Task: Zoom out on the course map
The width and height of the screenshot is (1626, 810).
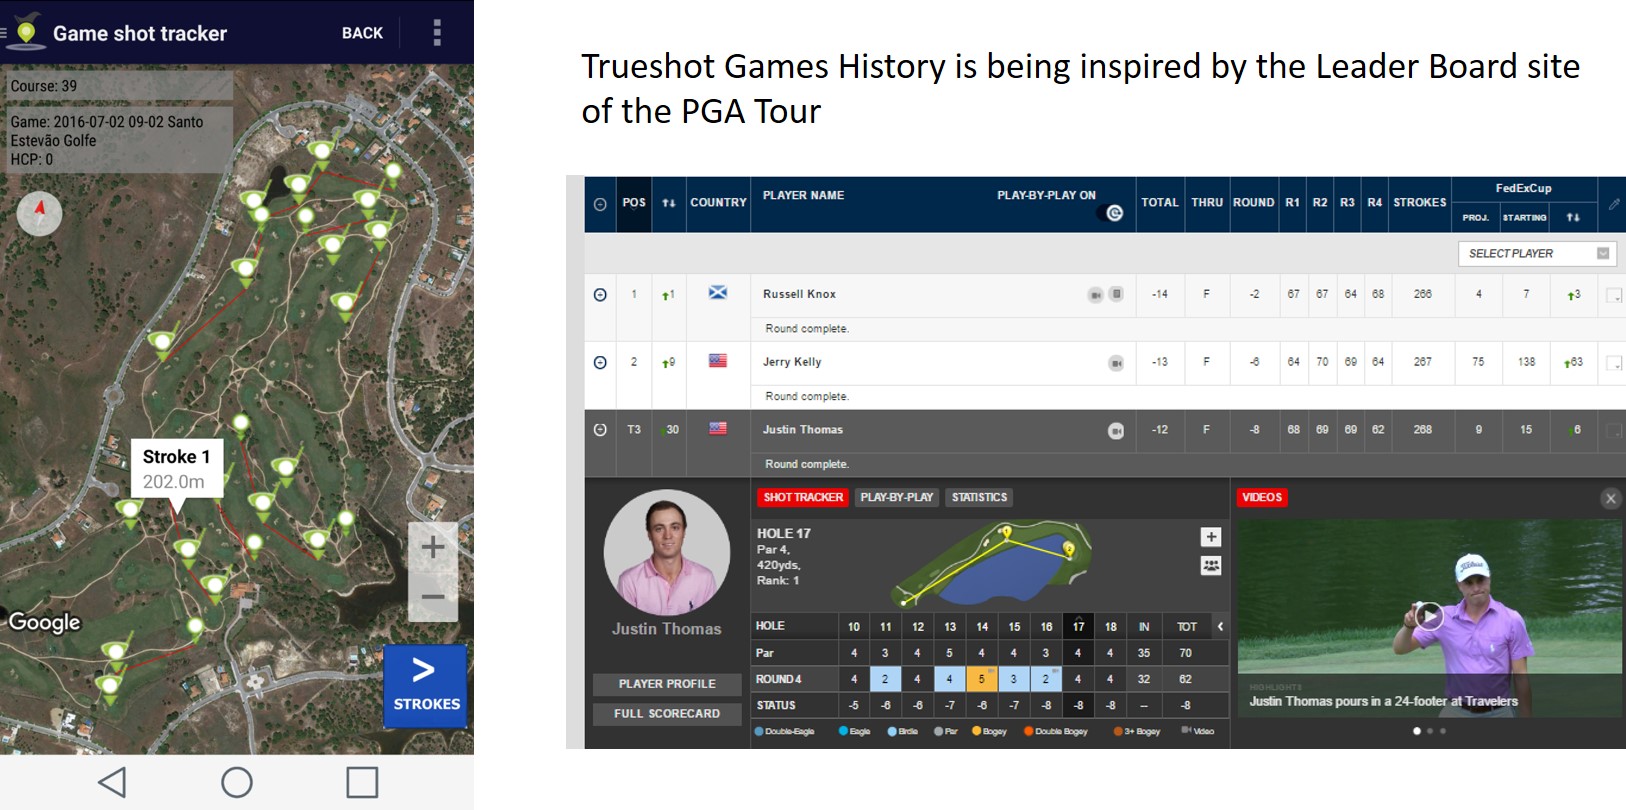Action: click(433, 597)
